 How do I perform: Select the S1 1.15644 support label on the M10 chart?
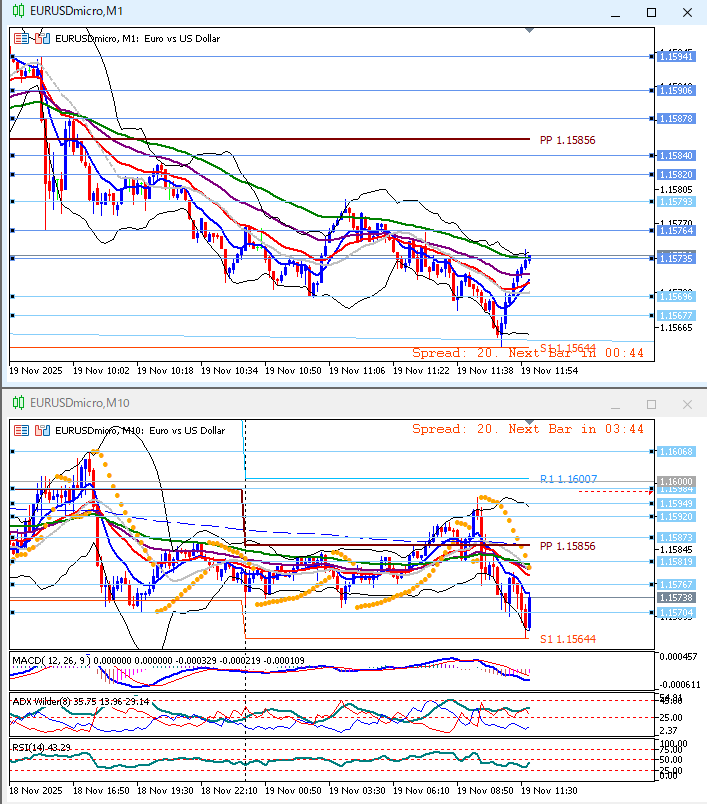568,638
